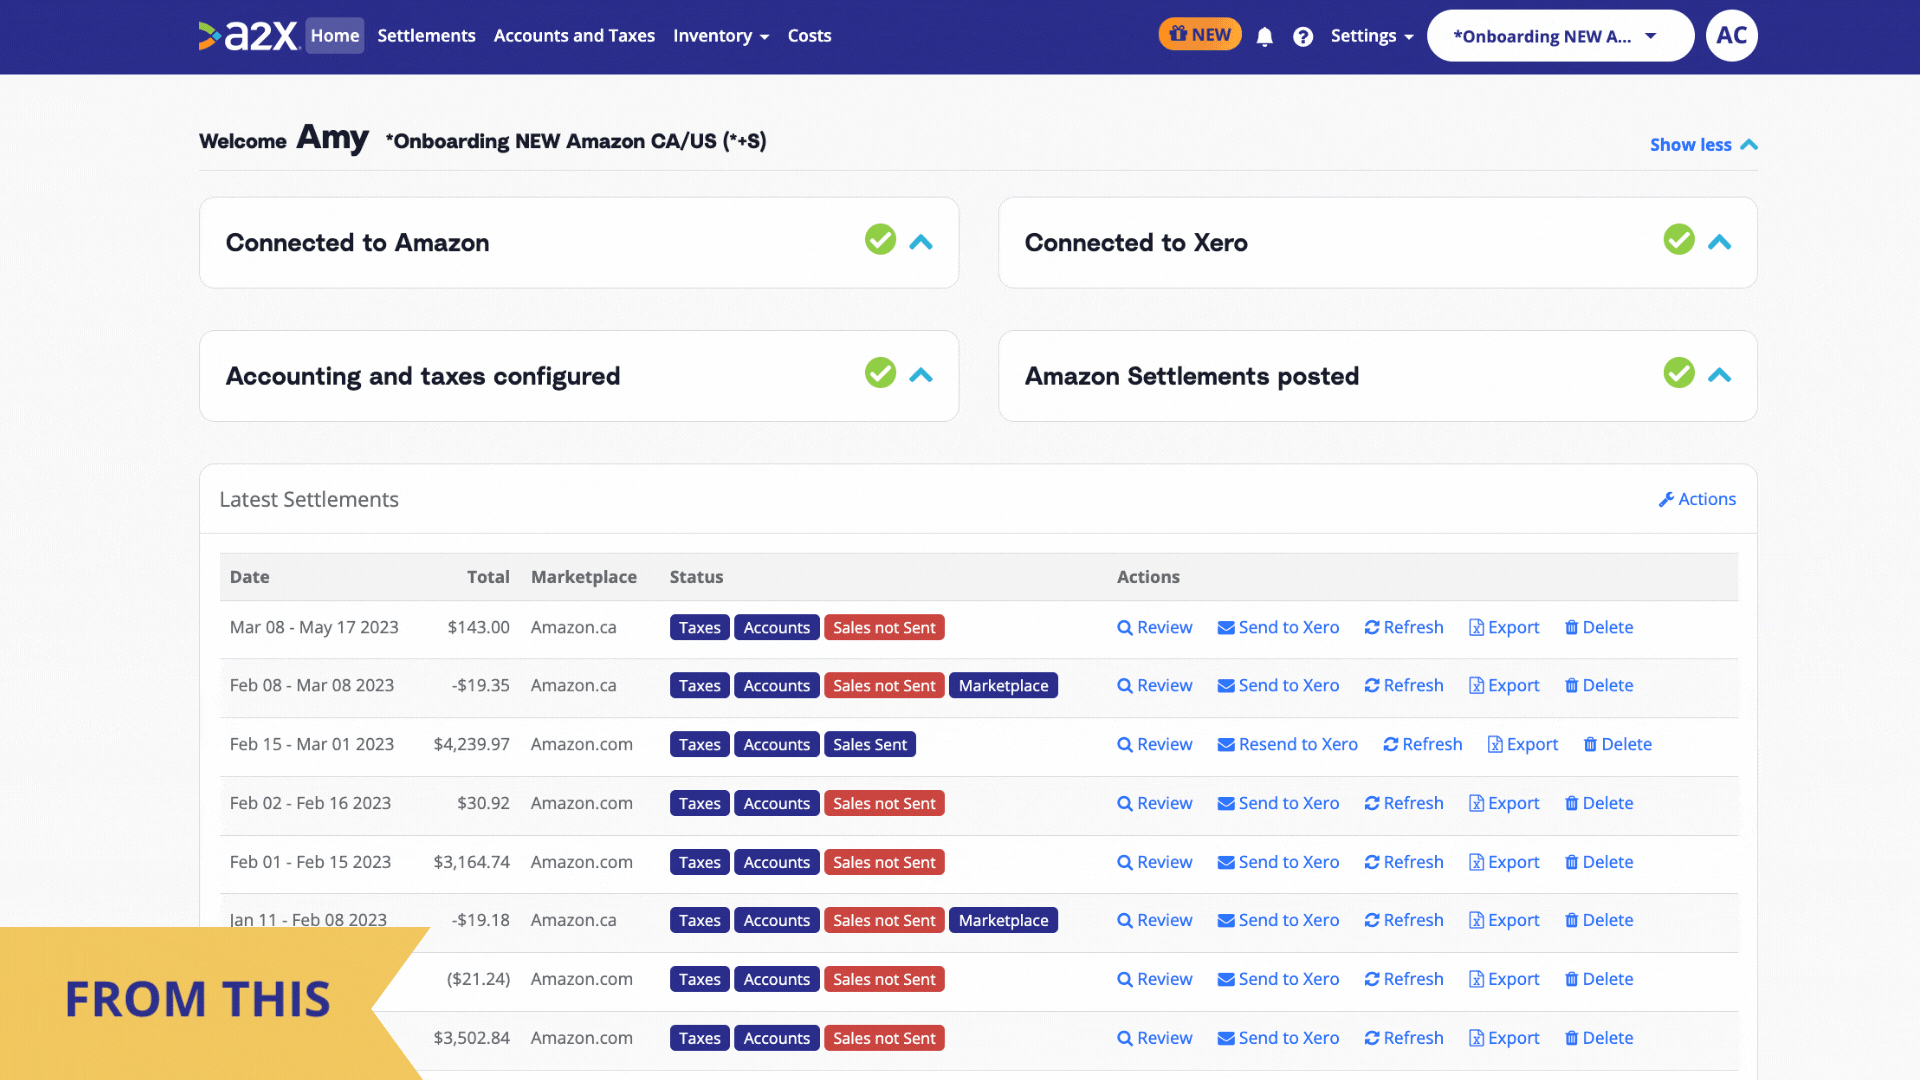Click Accounts badge on $143.00 row
The image size is (1920, 1080).
coord(776,628)
